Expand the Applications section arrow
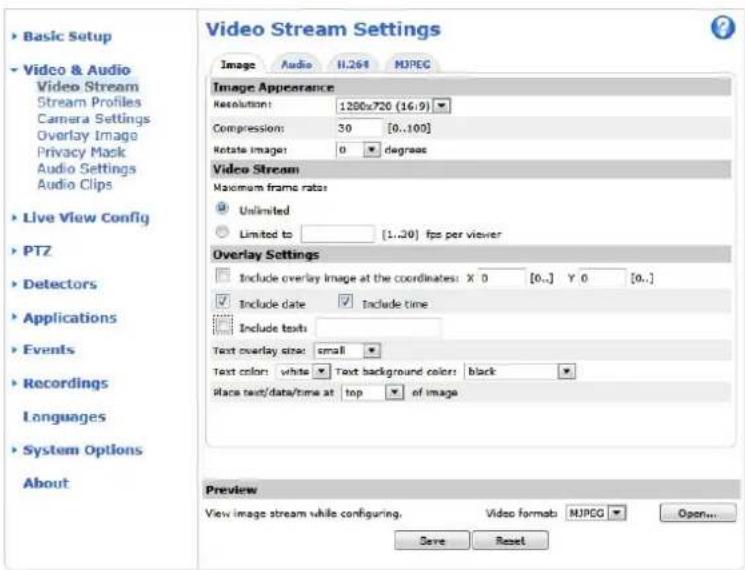745x570 pixels. tap(15, 317)
